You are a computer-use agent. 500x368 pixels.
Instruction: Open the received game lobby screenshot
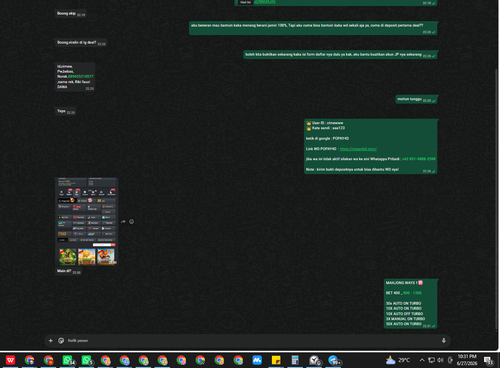87,222
